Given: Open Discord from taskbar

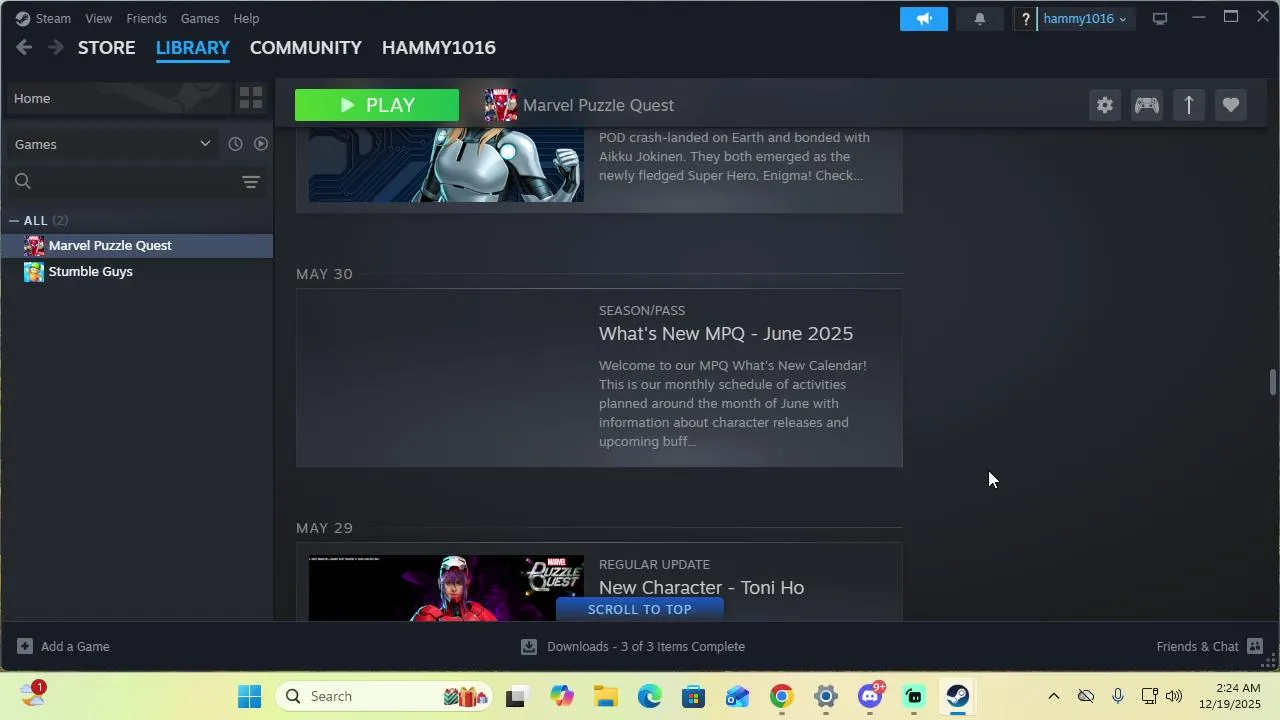Looking at the screenshot, I should click(870, 696).
